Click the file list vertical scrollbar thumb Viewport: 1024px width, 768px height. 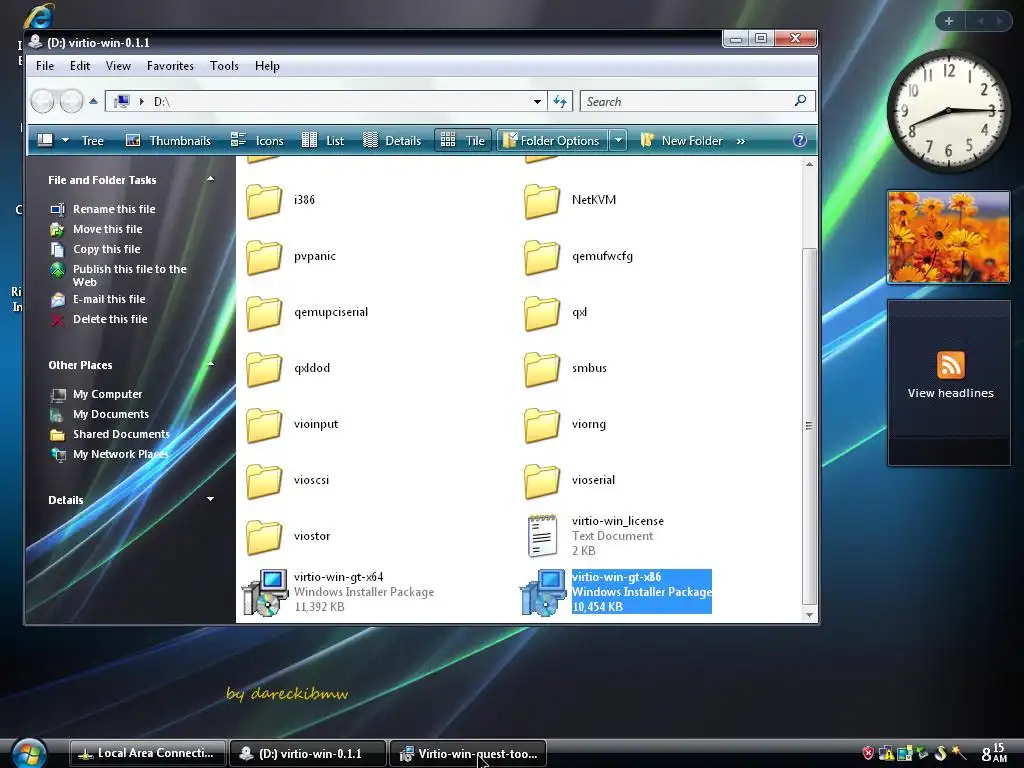(809, 426)
